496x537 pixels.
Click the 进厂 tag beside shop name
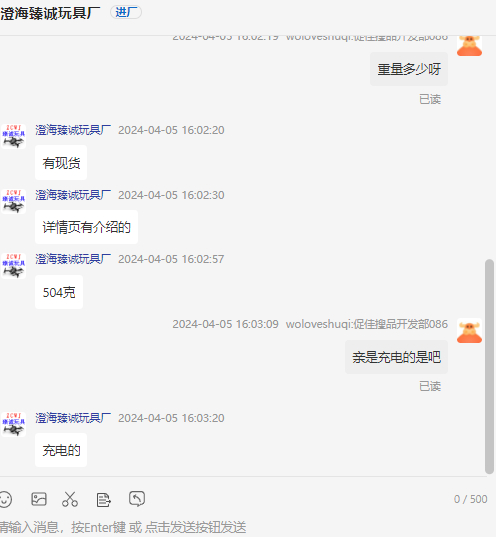point(126,13)
